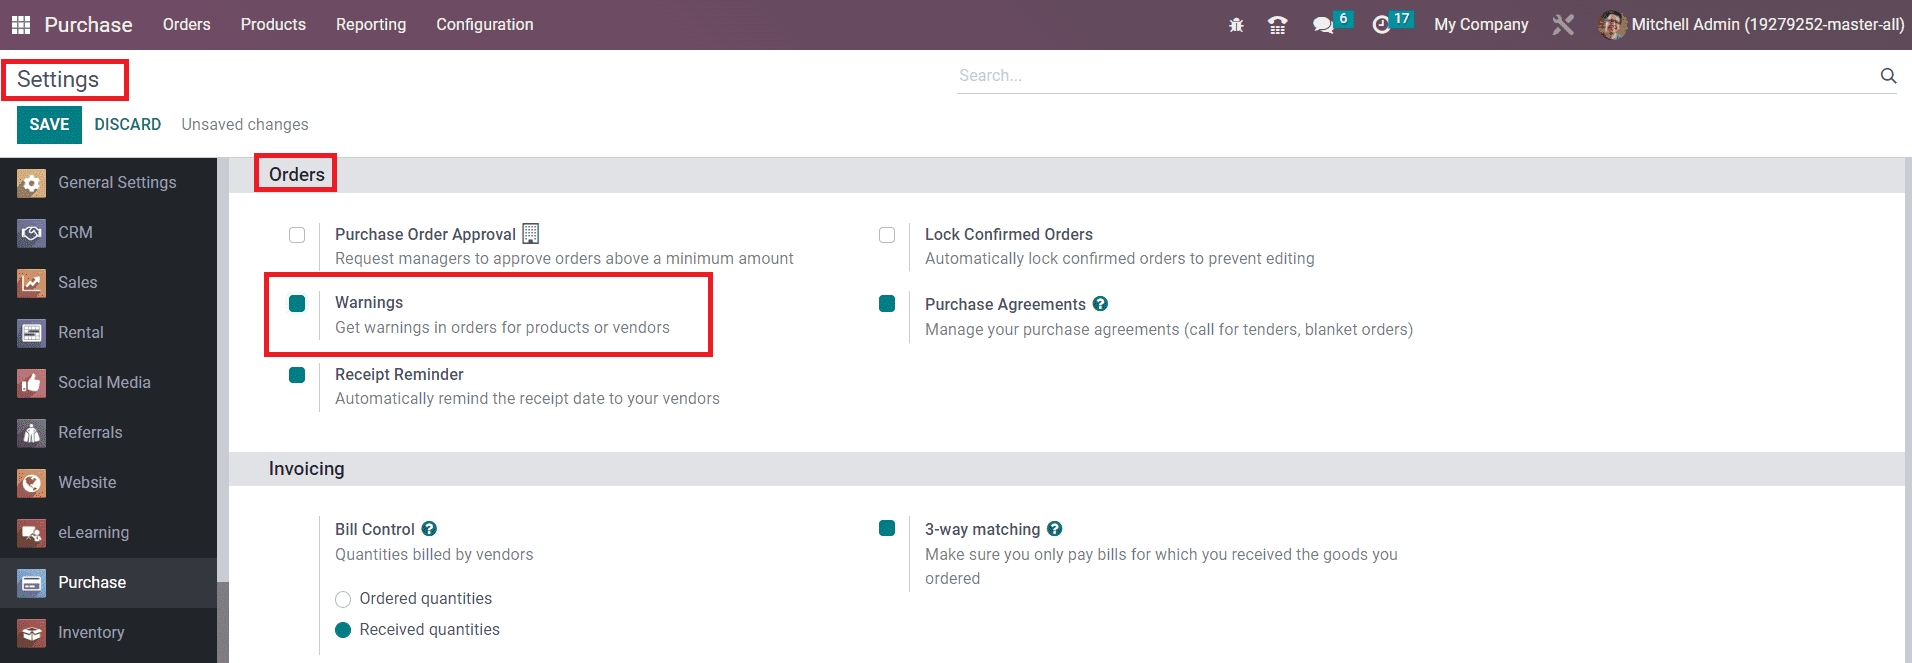
Task: Open the Configuration menu
Action: click(x=484, y=25)
